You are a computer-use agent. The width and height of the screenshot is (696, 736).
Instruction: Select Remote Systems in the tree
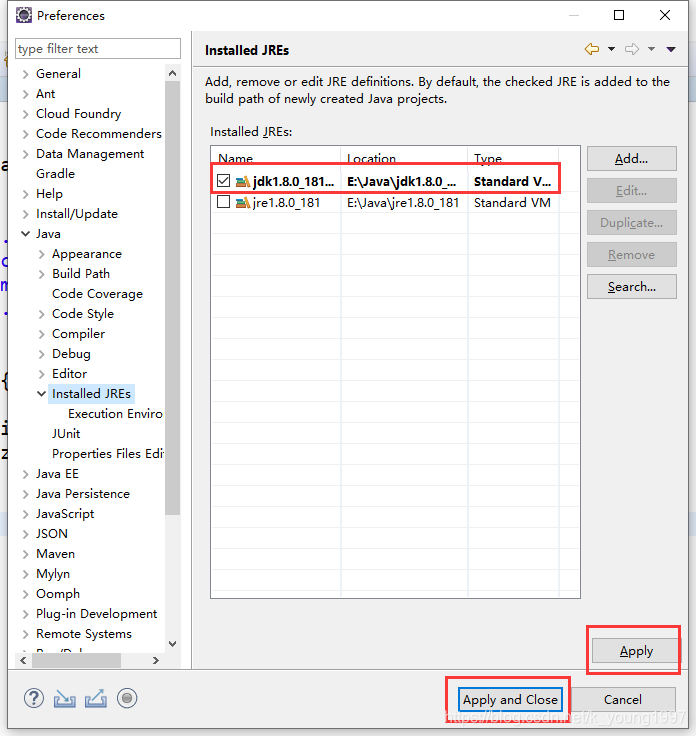point(84,634)
